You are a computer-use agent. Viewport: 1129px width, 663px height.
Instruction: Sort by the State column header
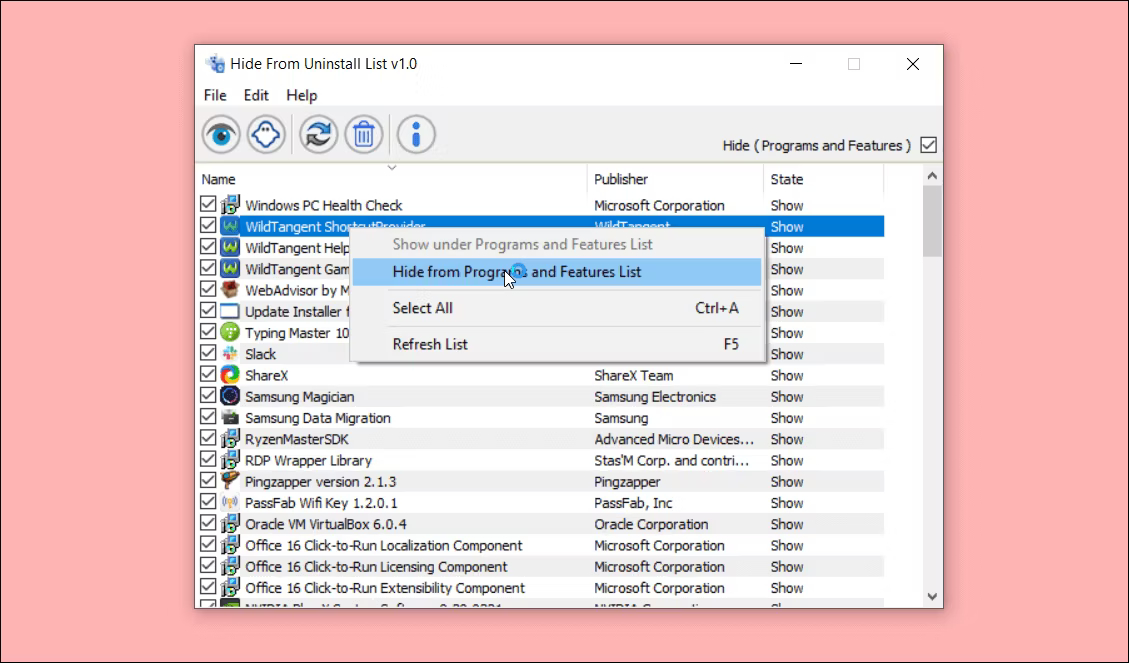(823, 179)
